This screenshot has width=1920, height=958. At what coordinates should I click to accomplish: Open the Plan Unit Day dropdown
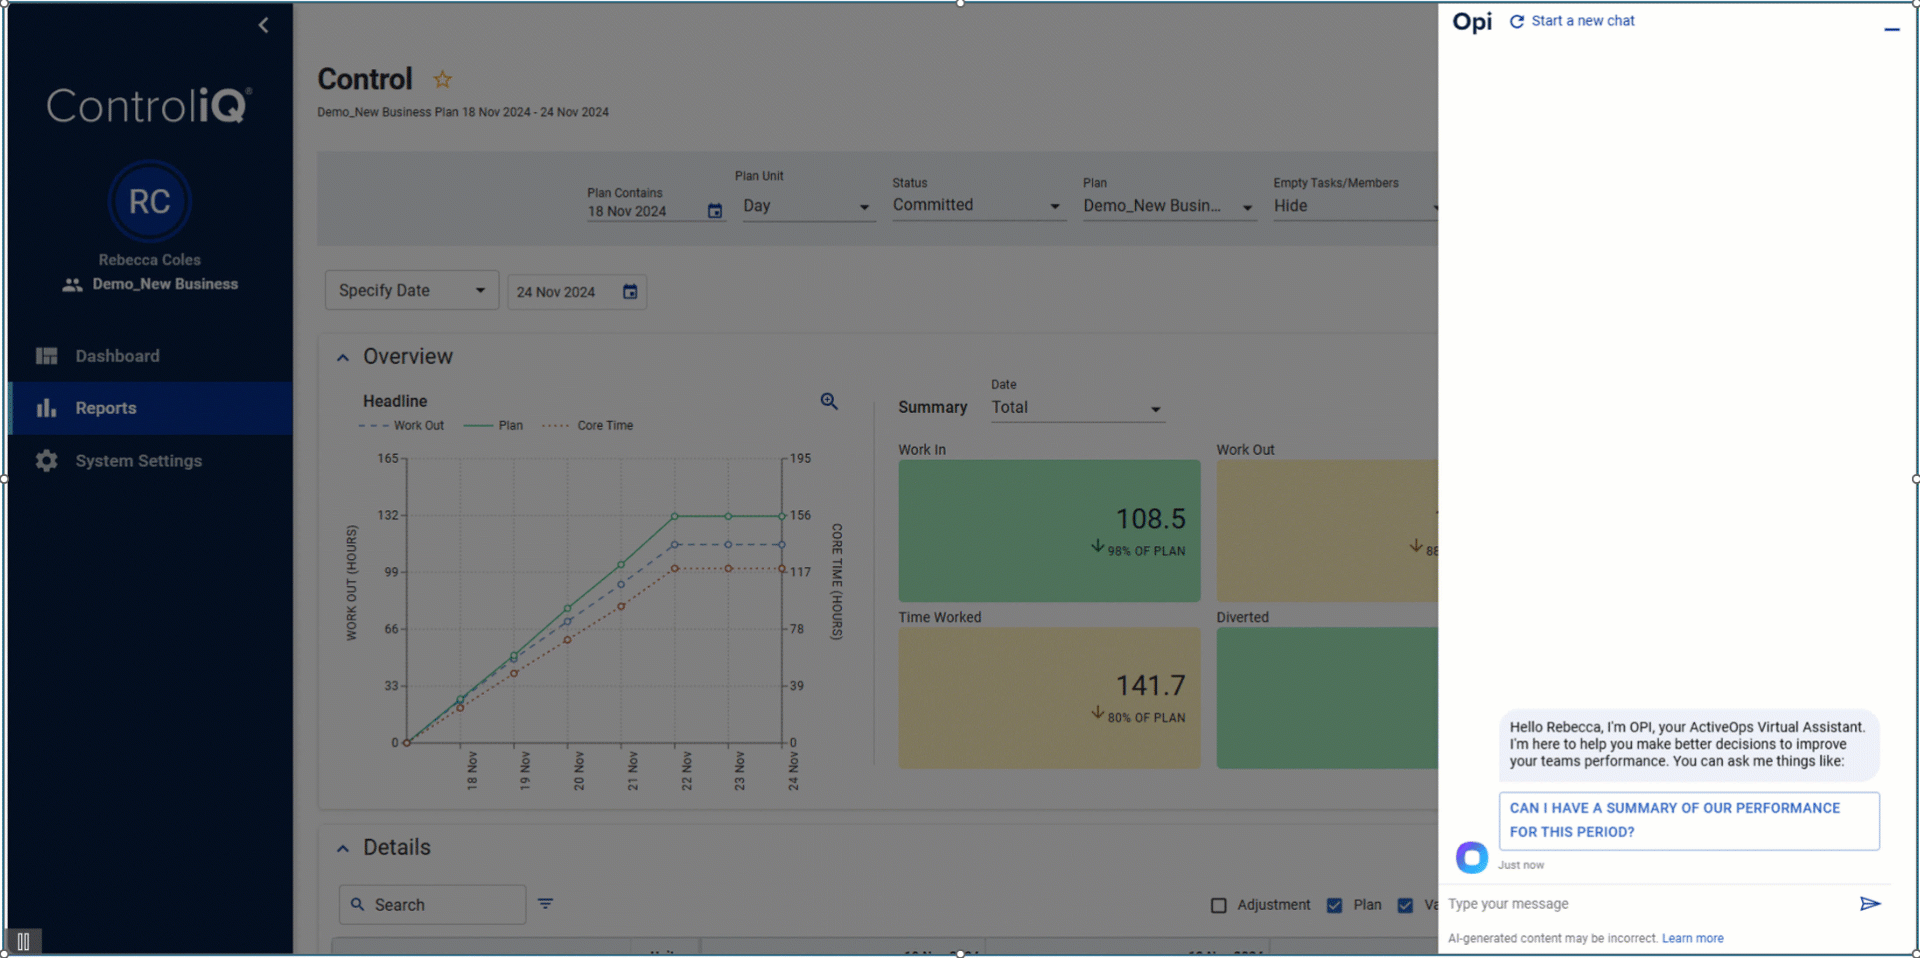(808, 206)
